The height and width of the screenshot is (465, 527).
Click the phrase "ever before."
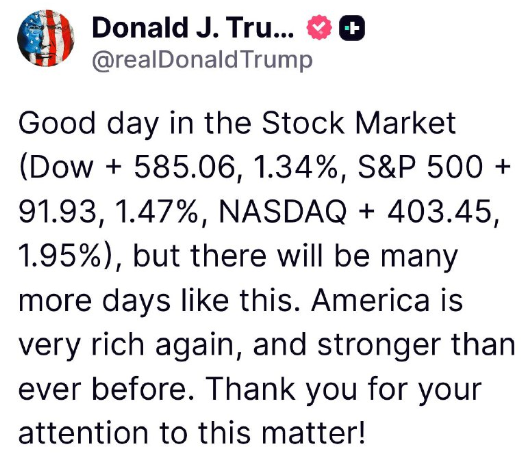(x=106, y=389)
